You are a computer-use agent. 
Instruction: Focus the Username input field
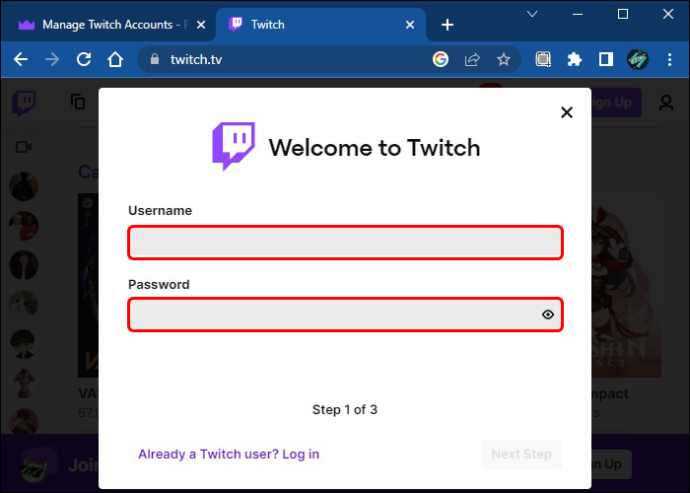[x=345, y=243]
